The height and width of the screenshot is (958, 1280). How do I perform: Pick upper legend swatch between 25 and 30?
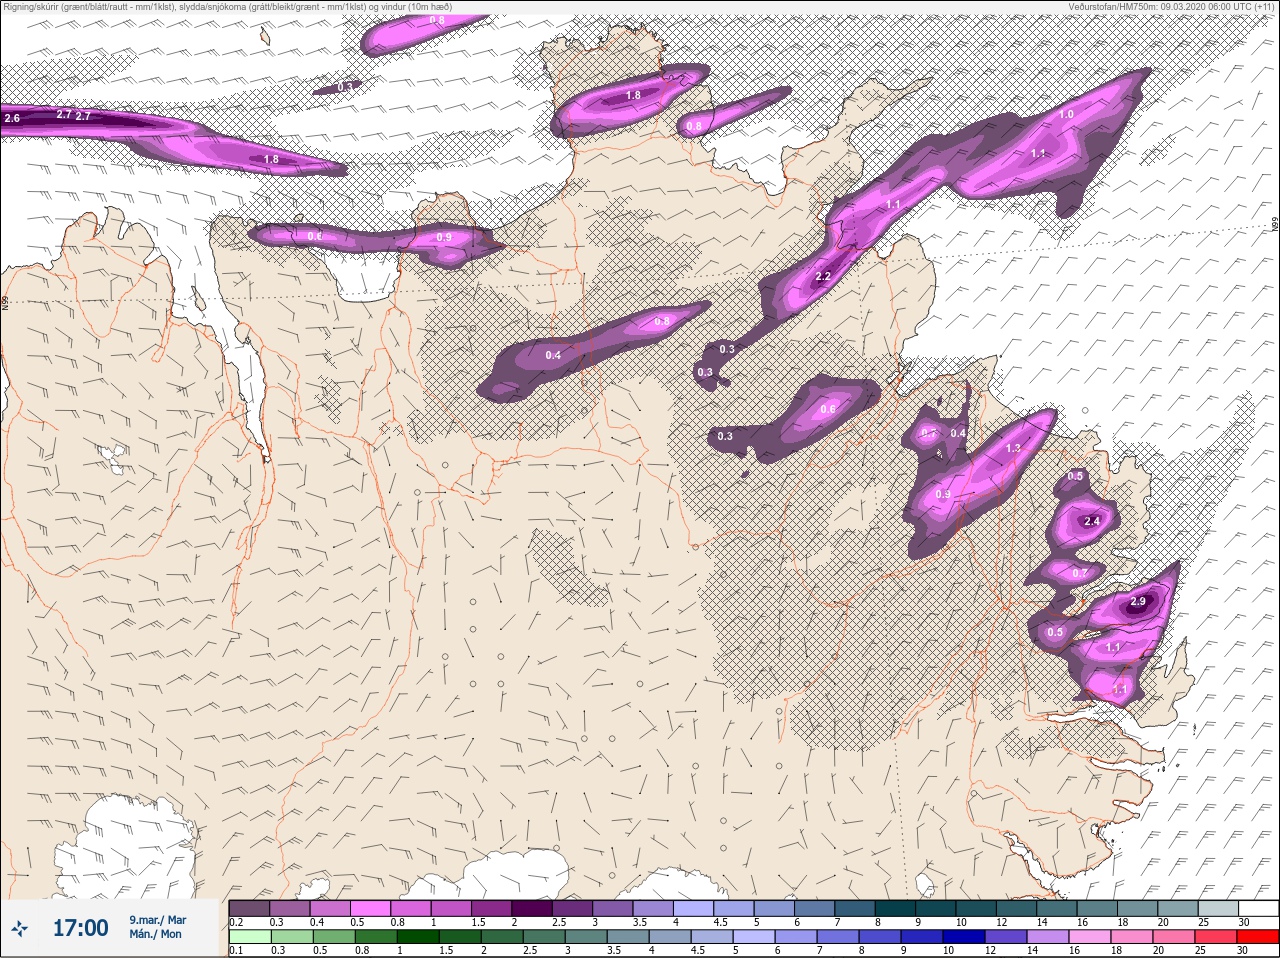[1218, 907]
